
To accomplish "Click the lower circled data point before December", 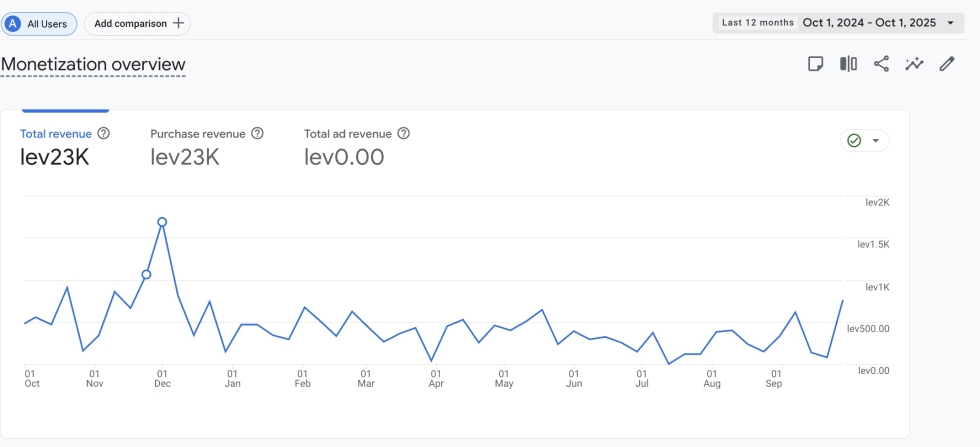I will pyautogui.click(x=146, y=274).
